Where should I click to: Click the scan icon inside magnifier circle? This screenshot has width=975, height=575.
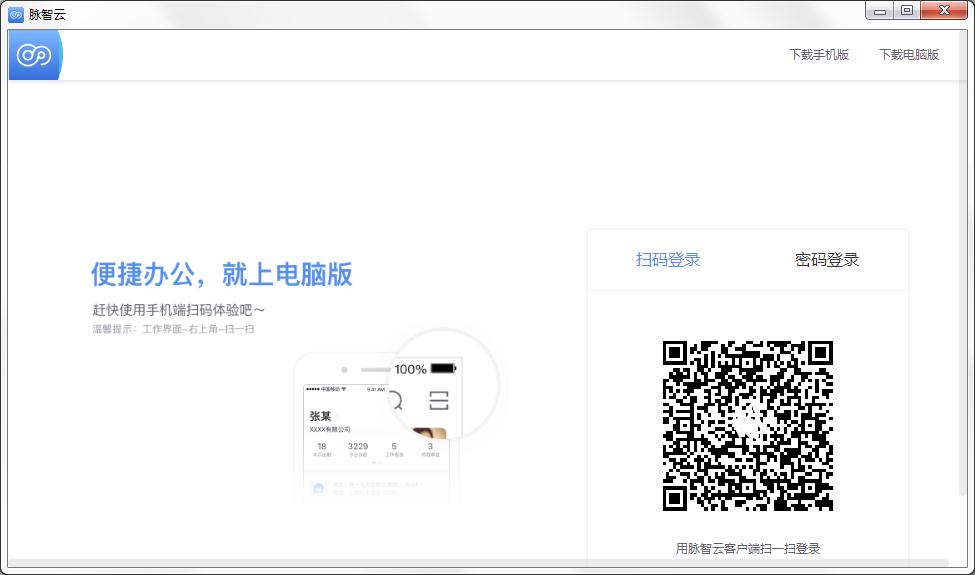[x=438, y=401]
